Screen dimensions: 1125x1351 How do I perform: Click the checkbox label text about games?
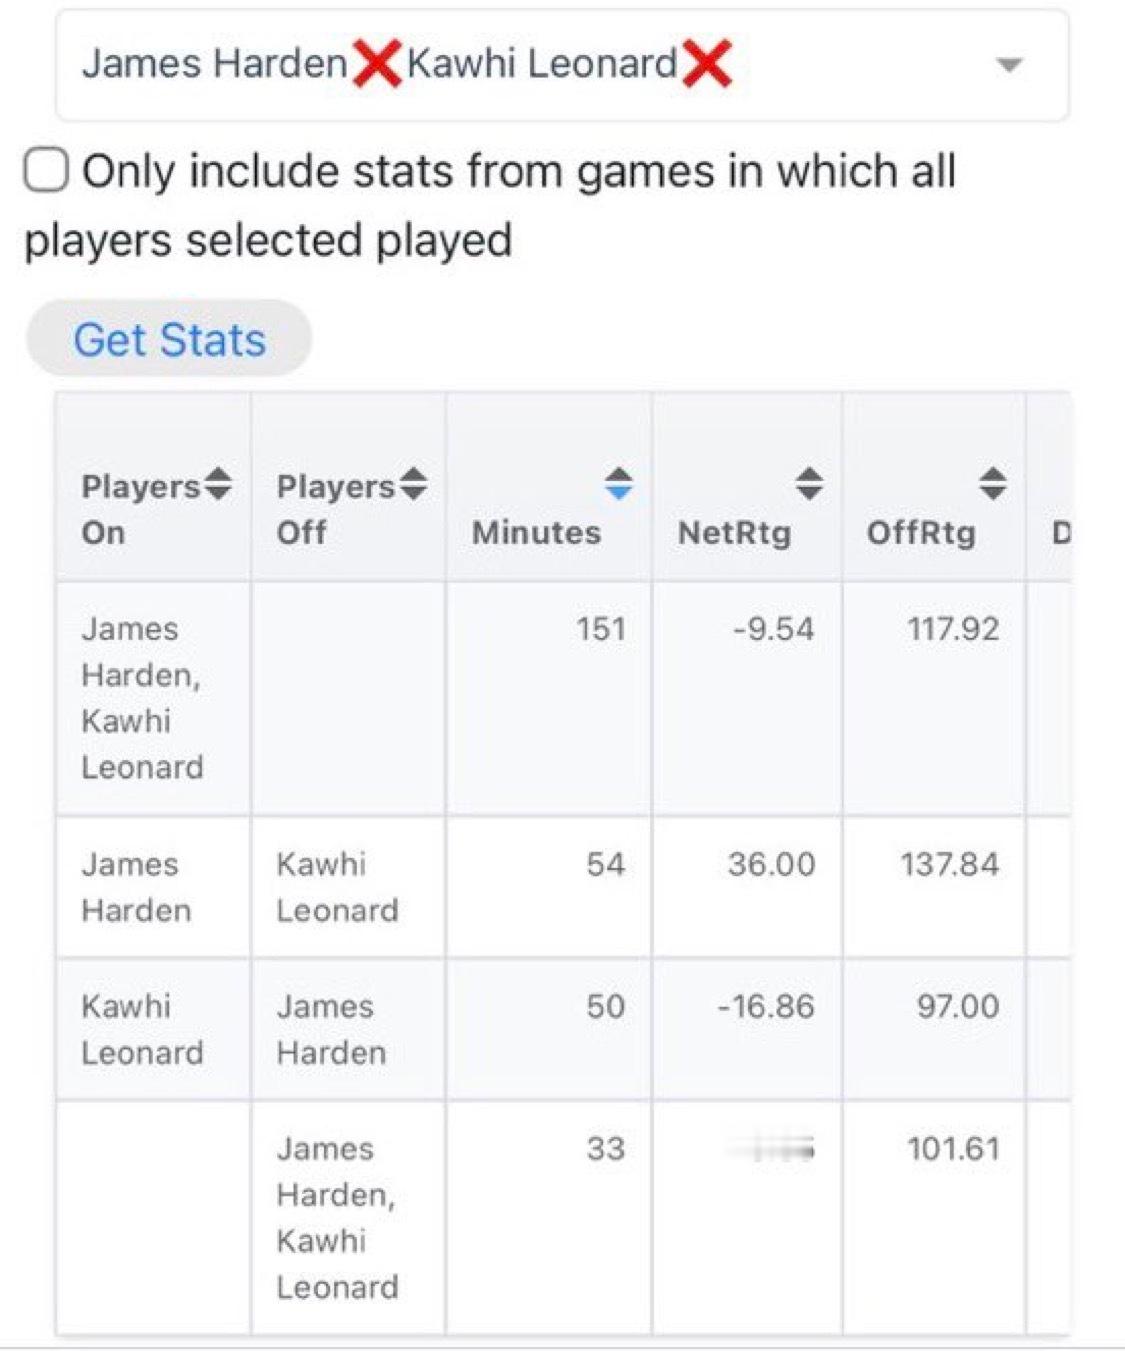490,205
